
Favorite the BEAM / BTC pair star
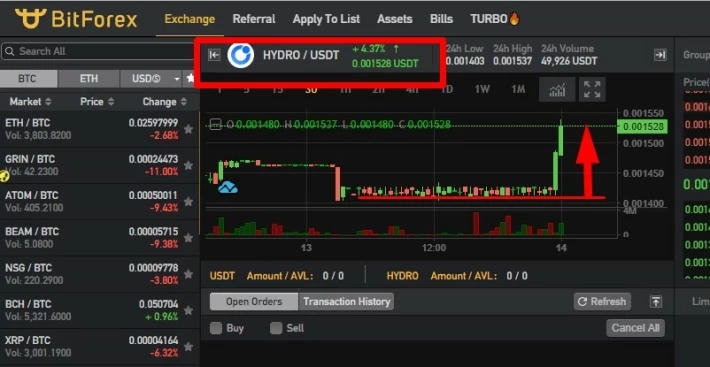[x=188, y=238]
